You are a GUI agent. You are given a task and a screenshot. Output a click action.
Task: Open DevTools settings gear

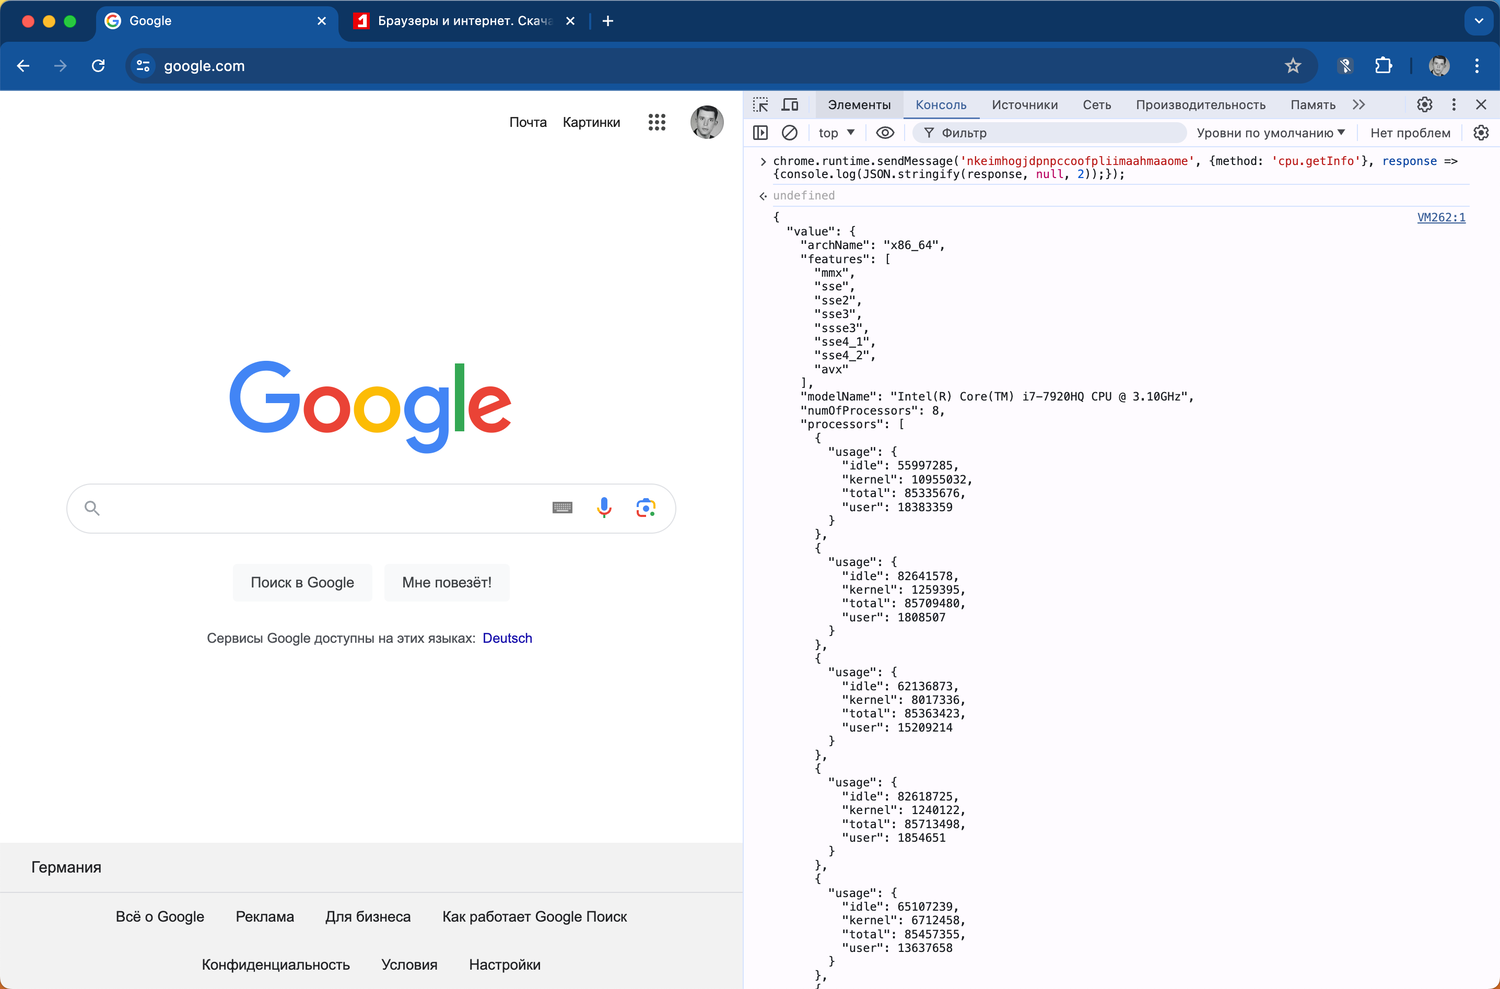(x=1425, y=105)
